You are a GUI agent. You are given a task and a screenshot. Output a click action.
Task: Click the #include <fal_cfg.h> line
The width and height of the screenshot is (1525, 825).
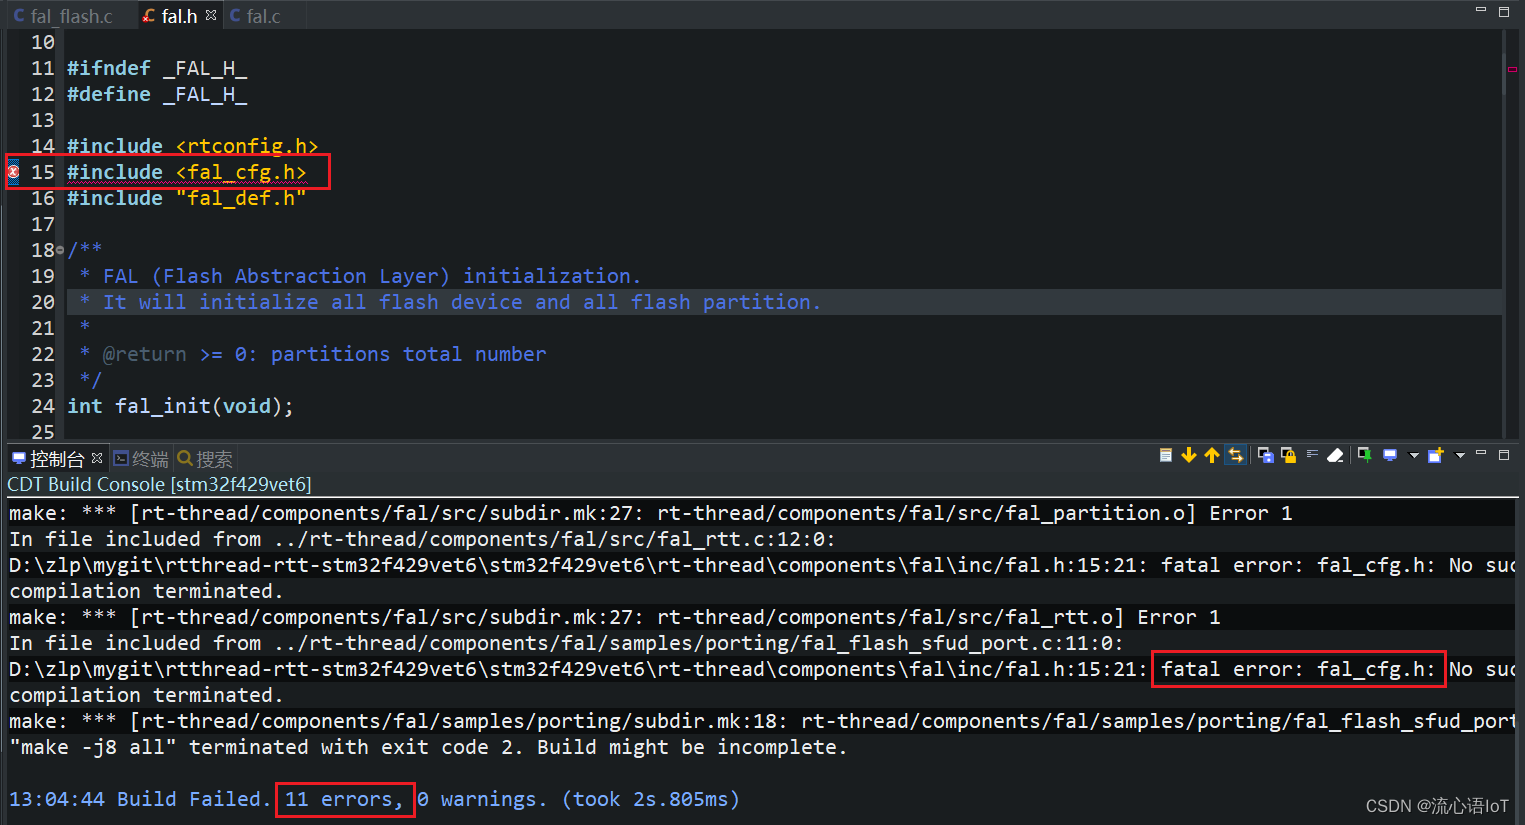(x=186, y=172)
